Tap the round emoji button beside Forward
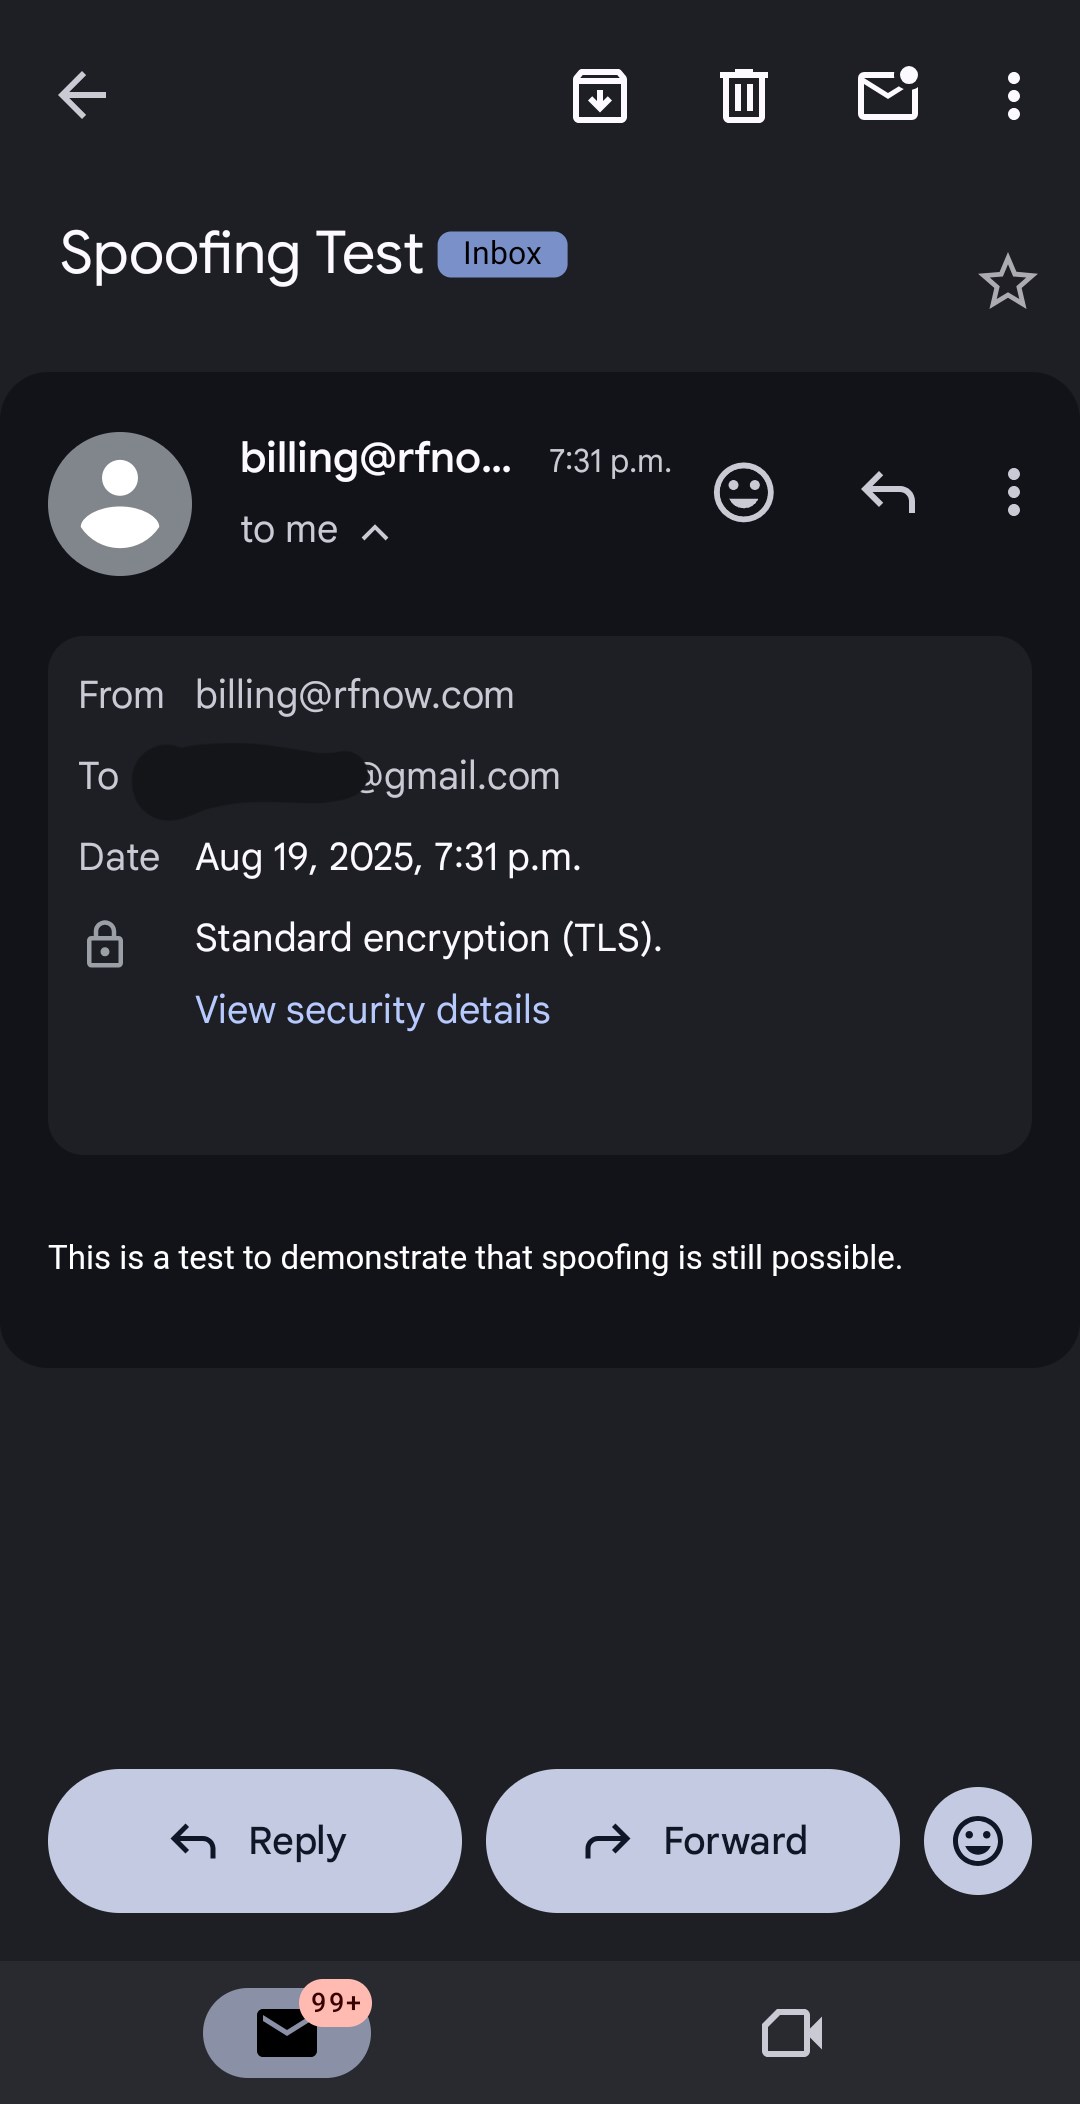 [977, 1840]
